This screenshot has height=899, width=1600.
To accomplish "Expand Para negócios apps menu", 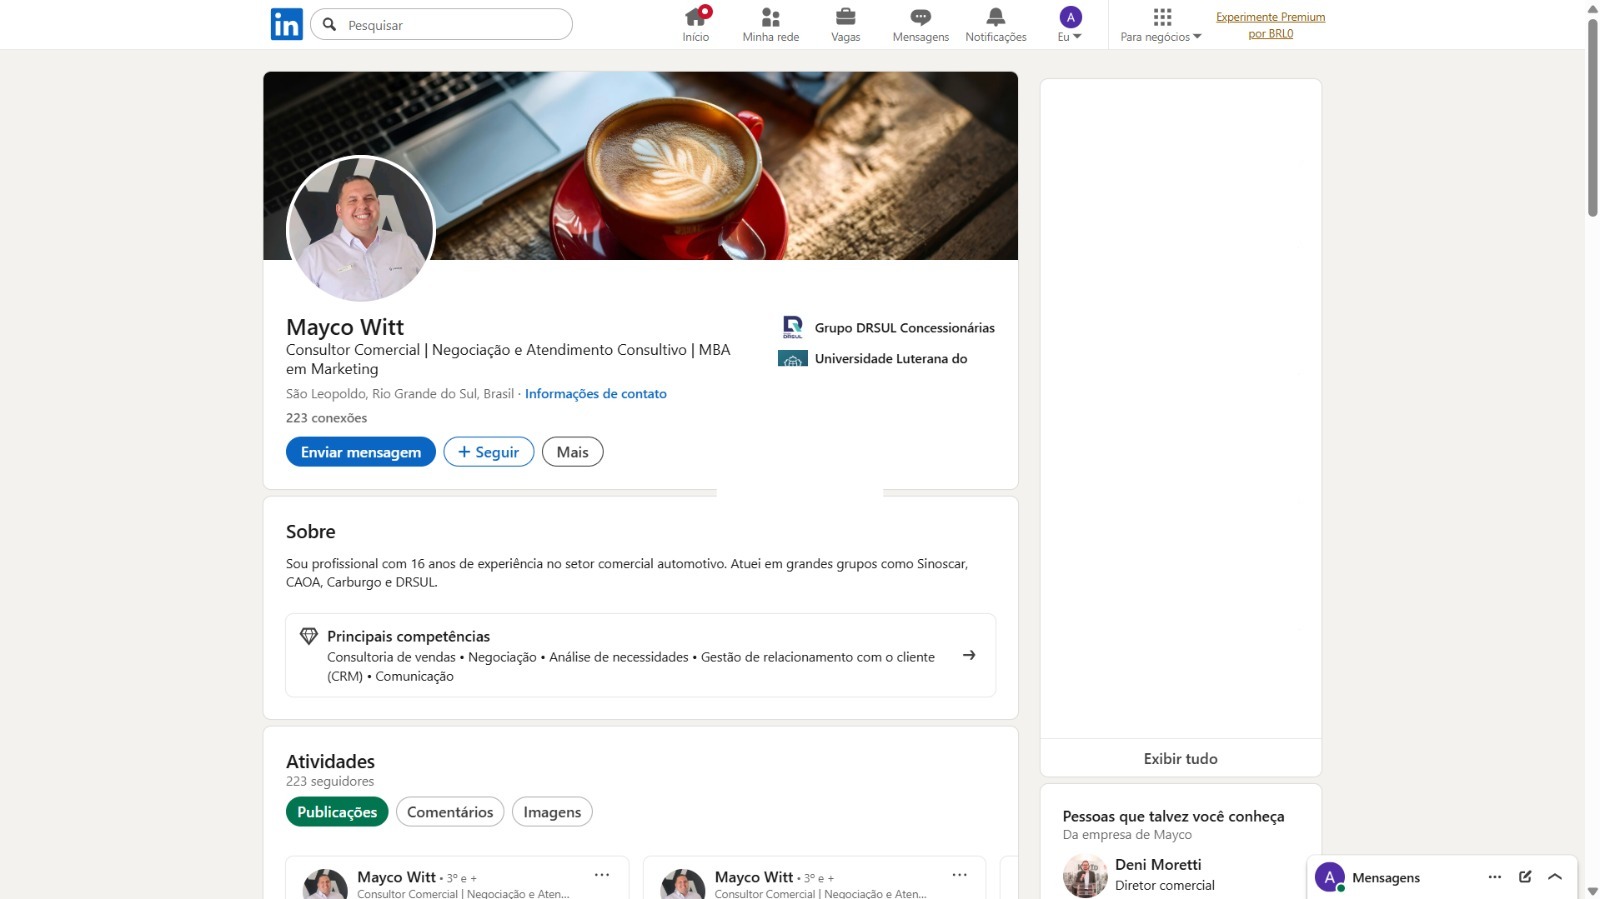I will click(x=1161, y=25).
